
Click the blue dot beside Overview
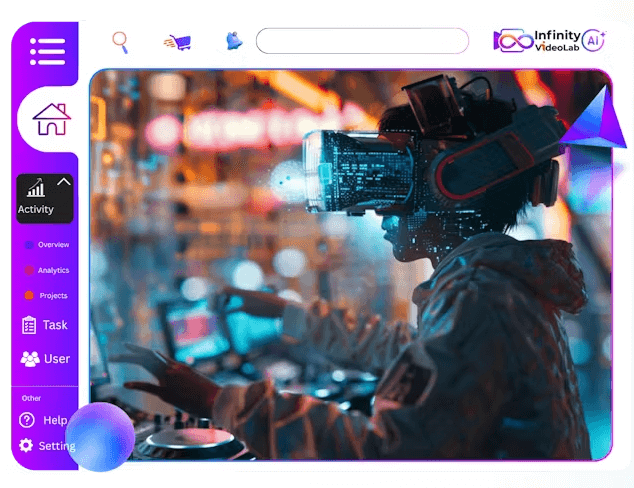tap(29, 245)
